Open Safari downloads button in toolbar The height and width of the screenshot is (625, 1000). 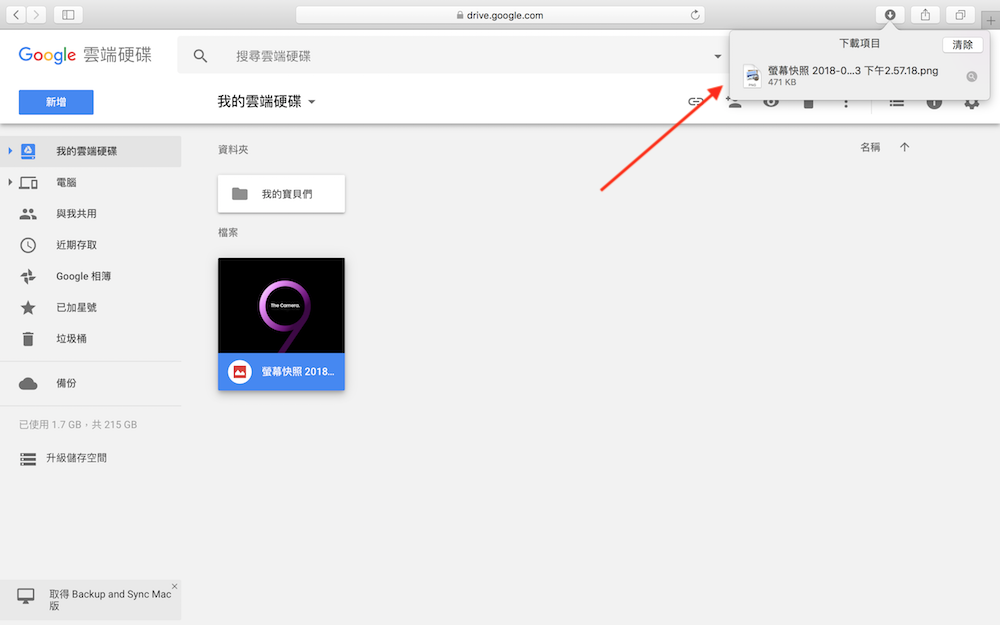tap(890, 15)
